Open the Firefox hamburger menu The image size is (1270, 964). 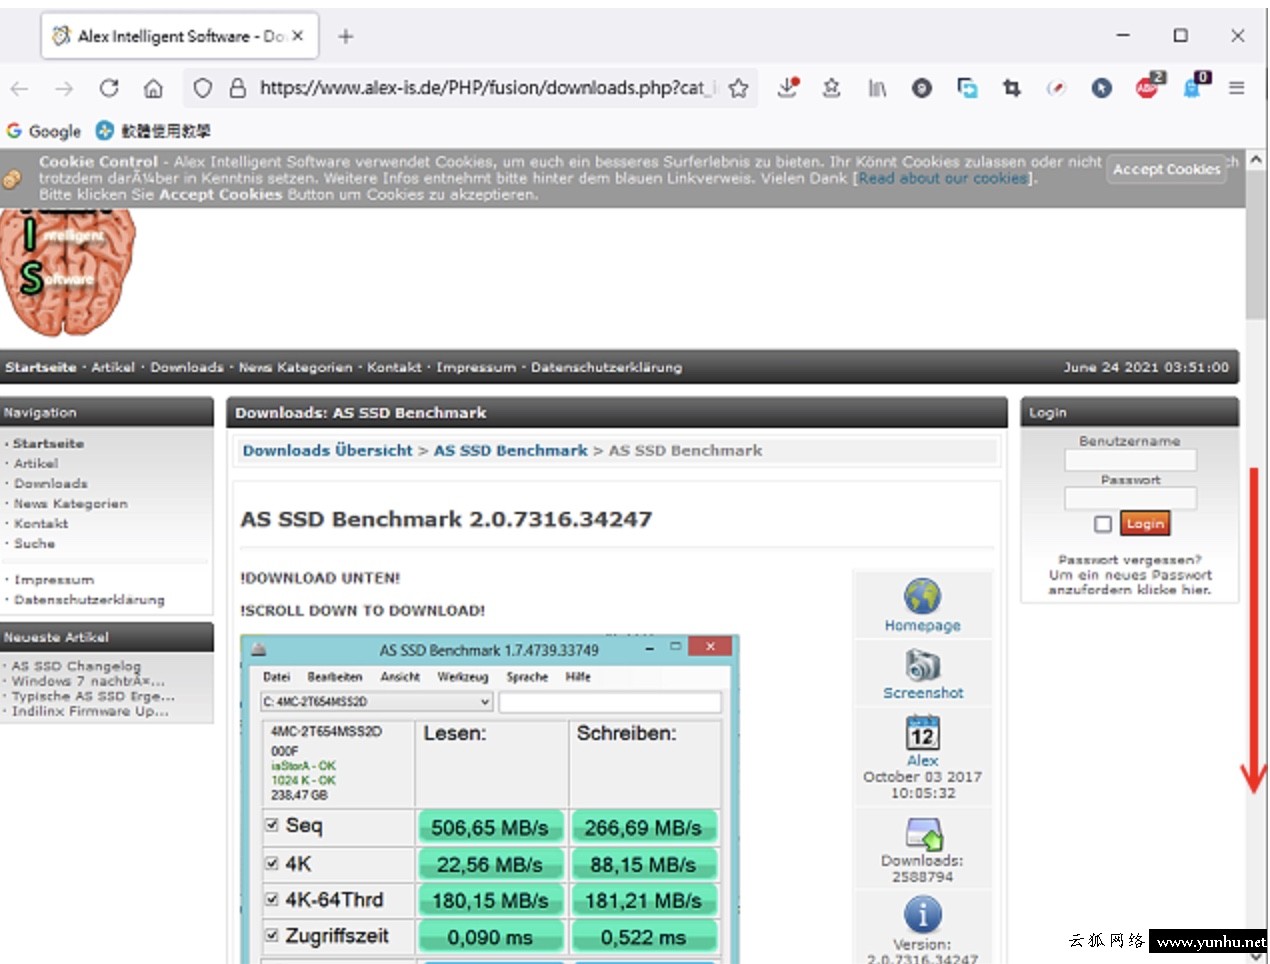[1237, 88]
